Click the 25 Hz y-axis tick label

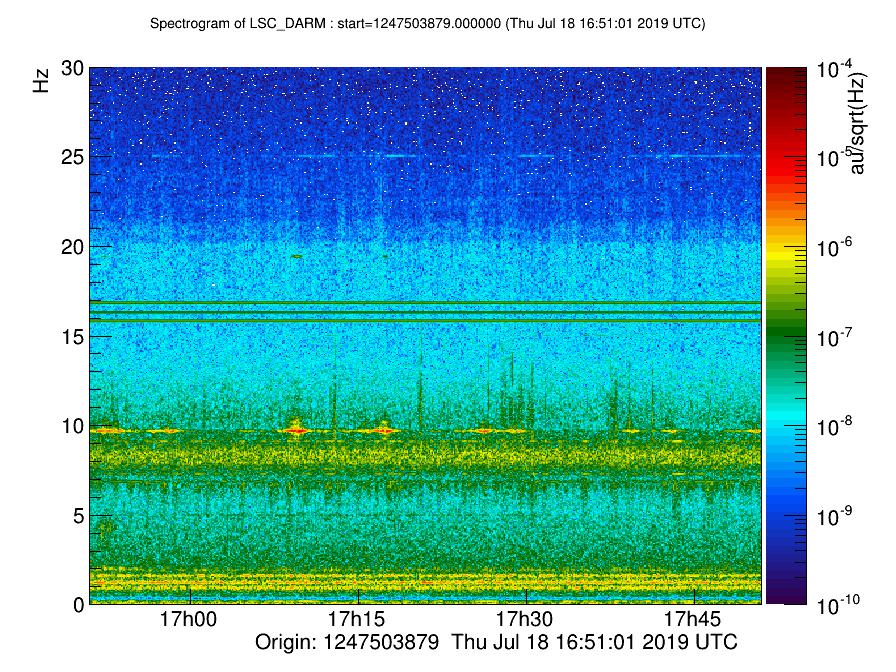point(70,157)
